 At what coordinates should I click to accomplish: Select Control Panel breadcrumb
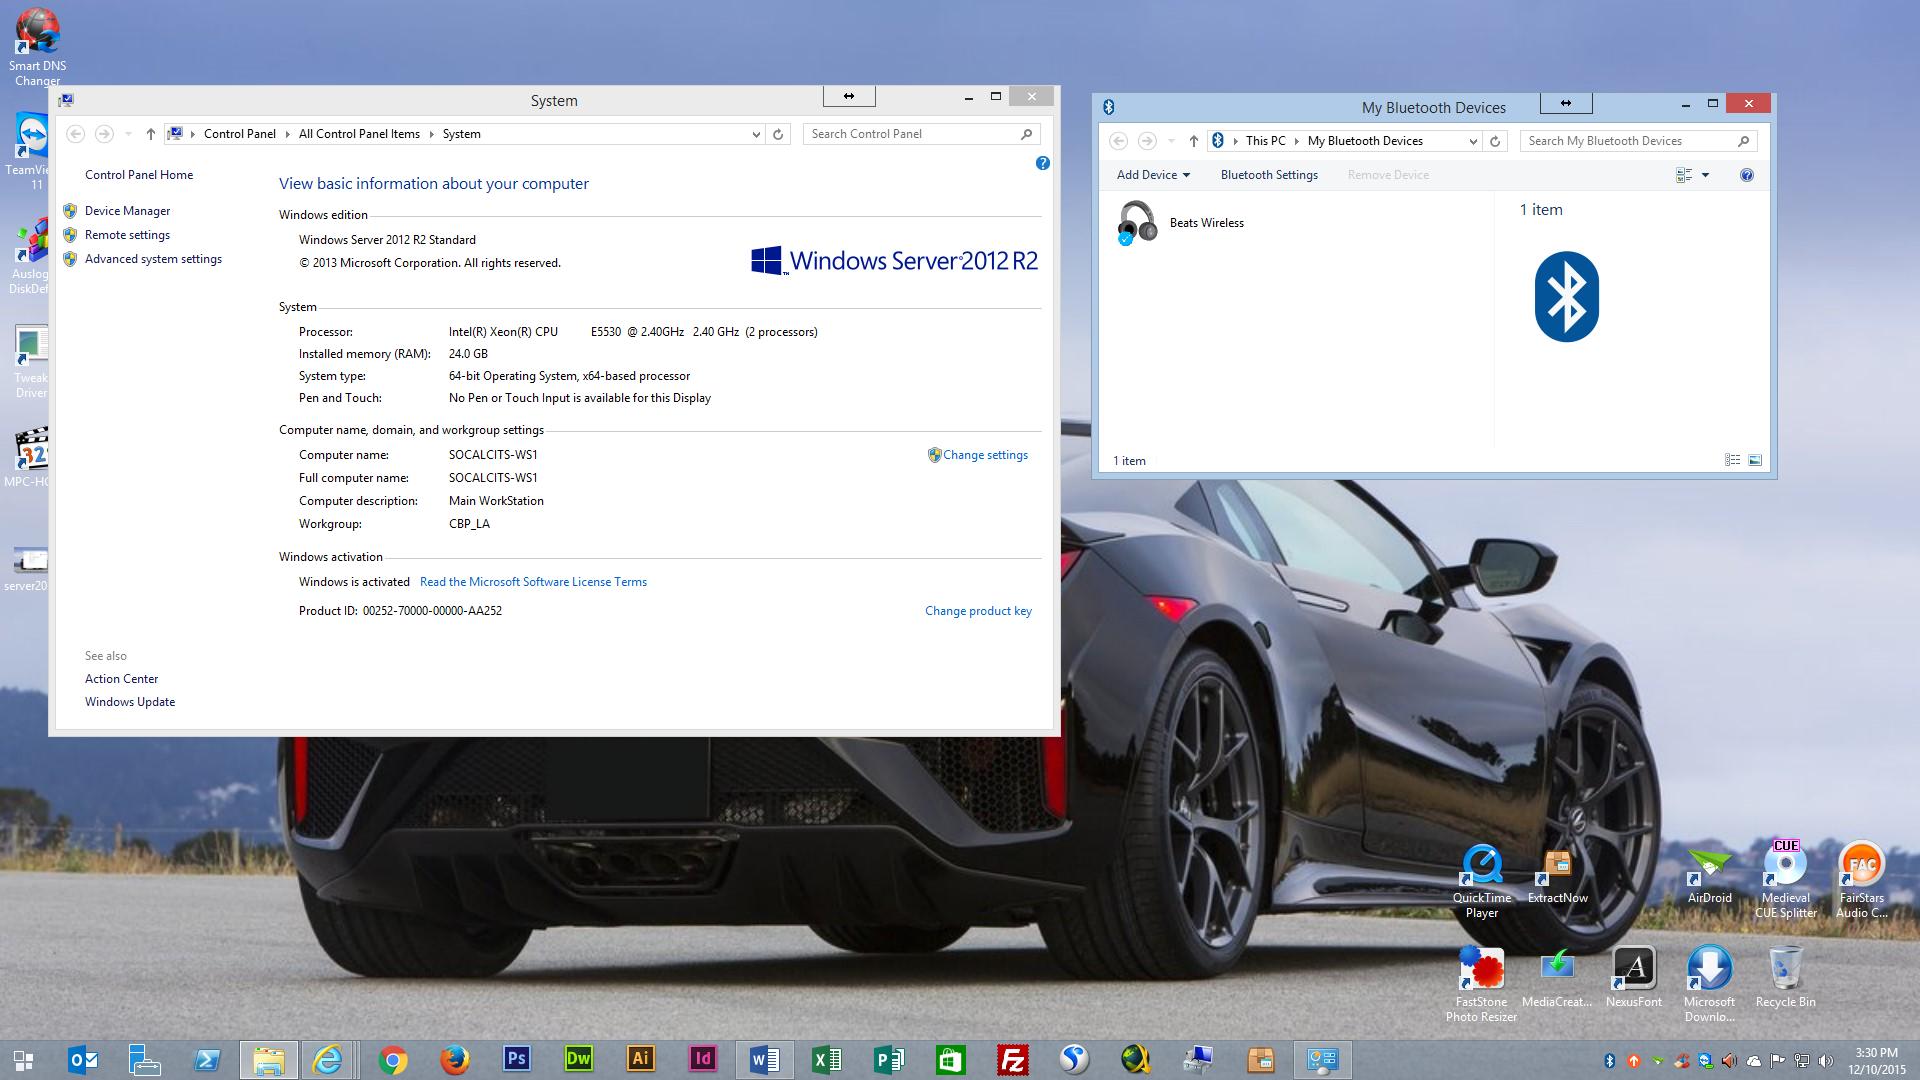(239, 134)
